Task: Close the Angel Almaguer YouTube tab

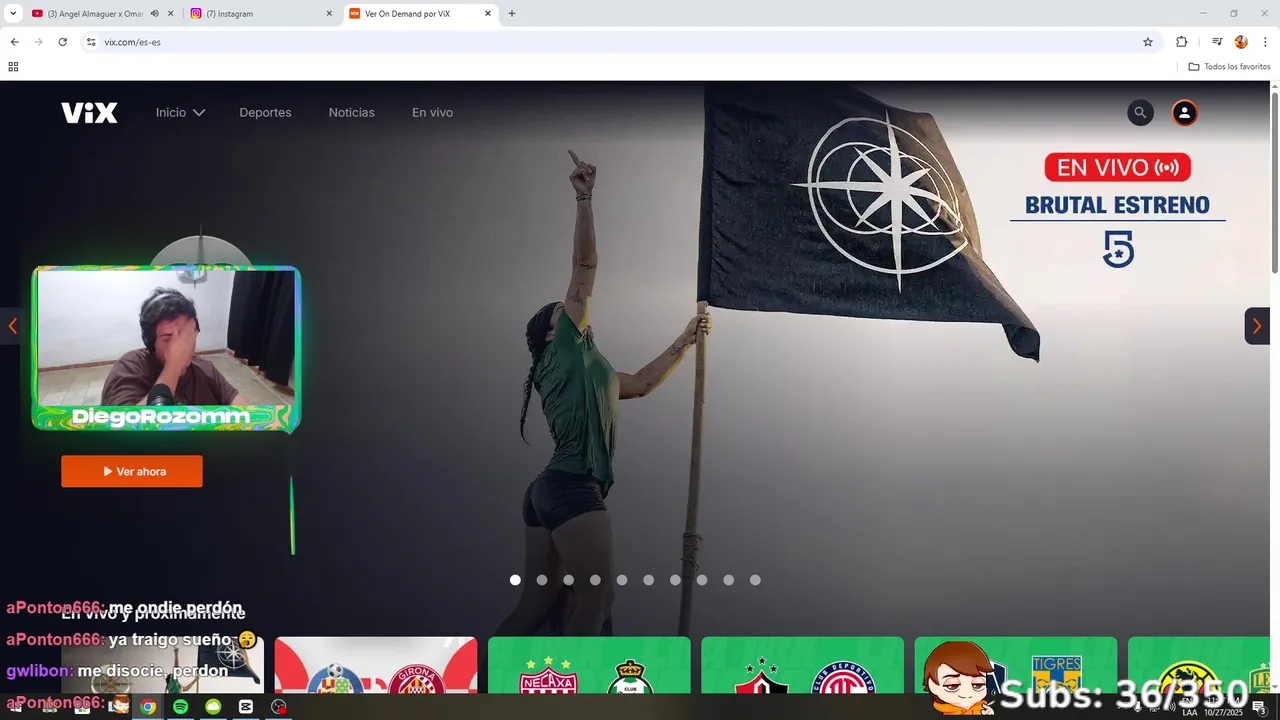Action: [171, 14]
